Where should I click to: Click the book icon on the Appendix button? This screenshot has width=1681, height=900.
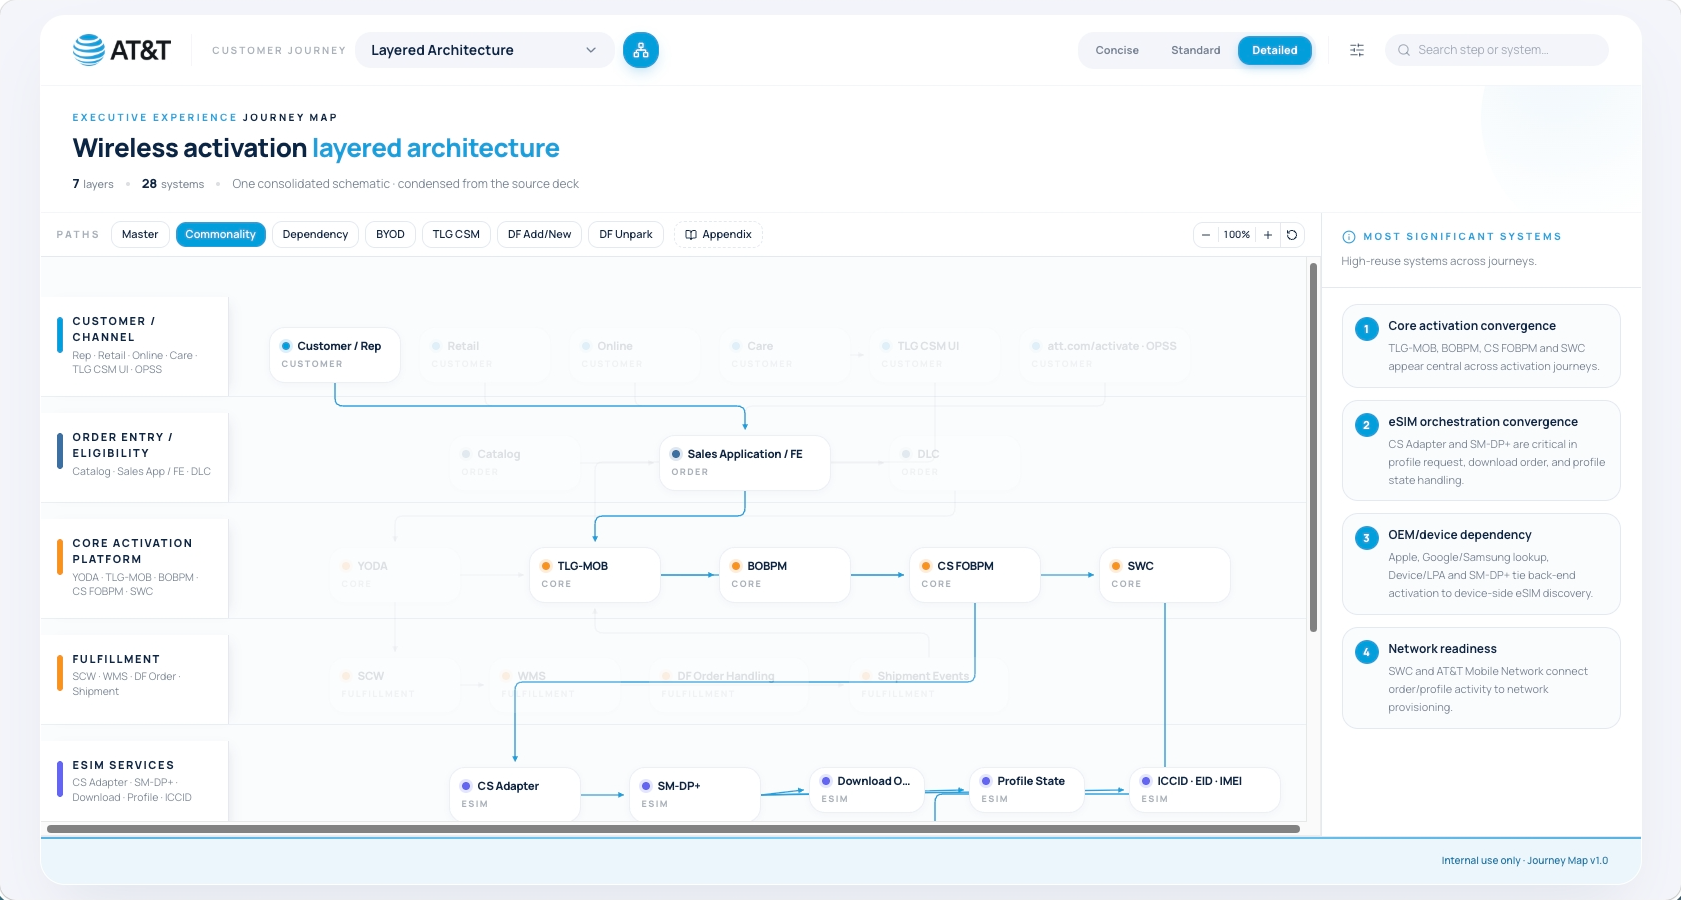pos(691,235)
